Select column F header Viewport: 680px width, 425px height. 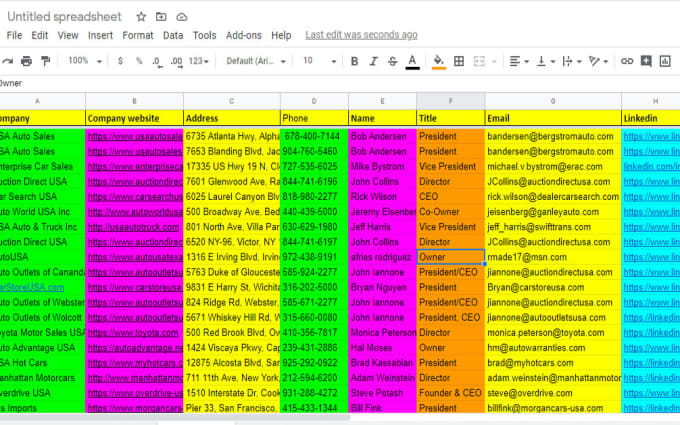coord(451,101)
